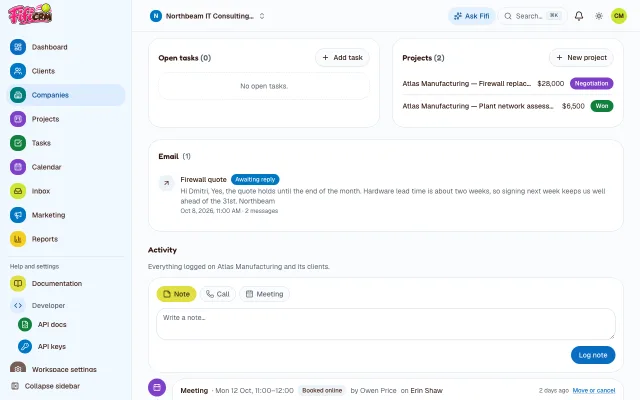Click the No open tasks placeholder

point(264,86)
